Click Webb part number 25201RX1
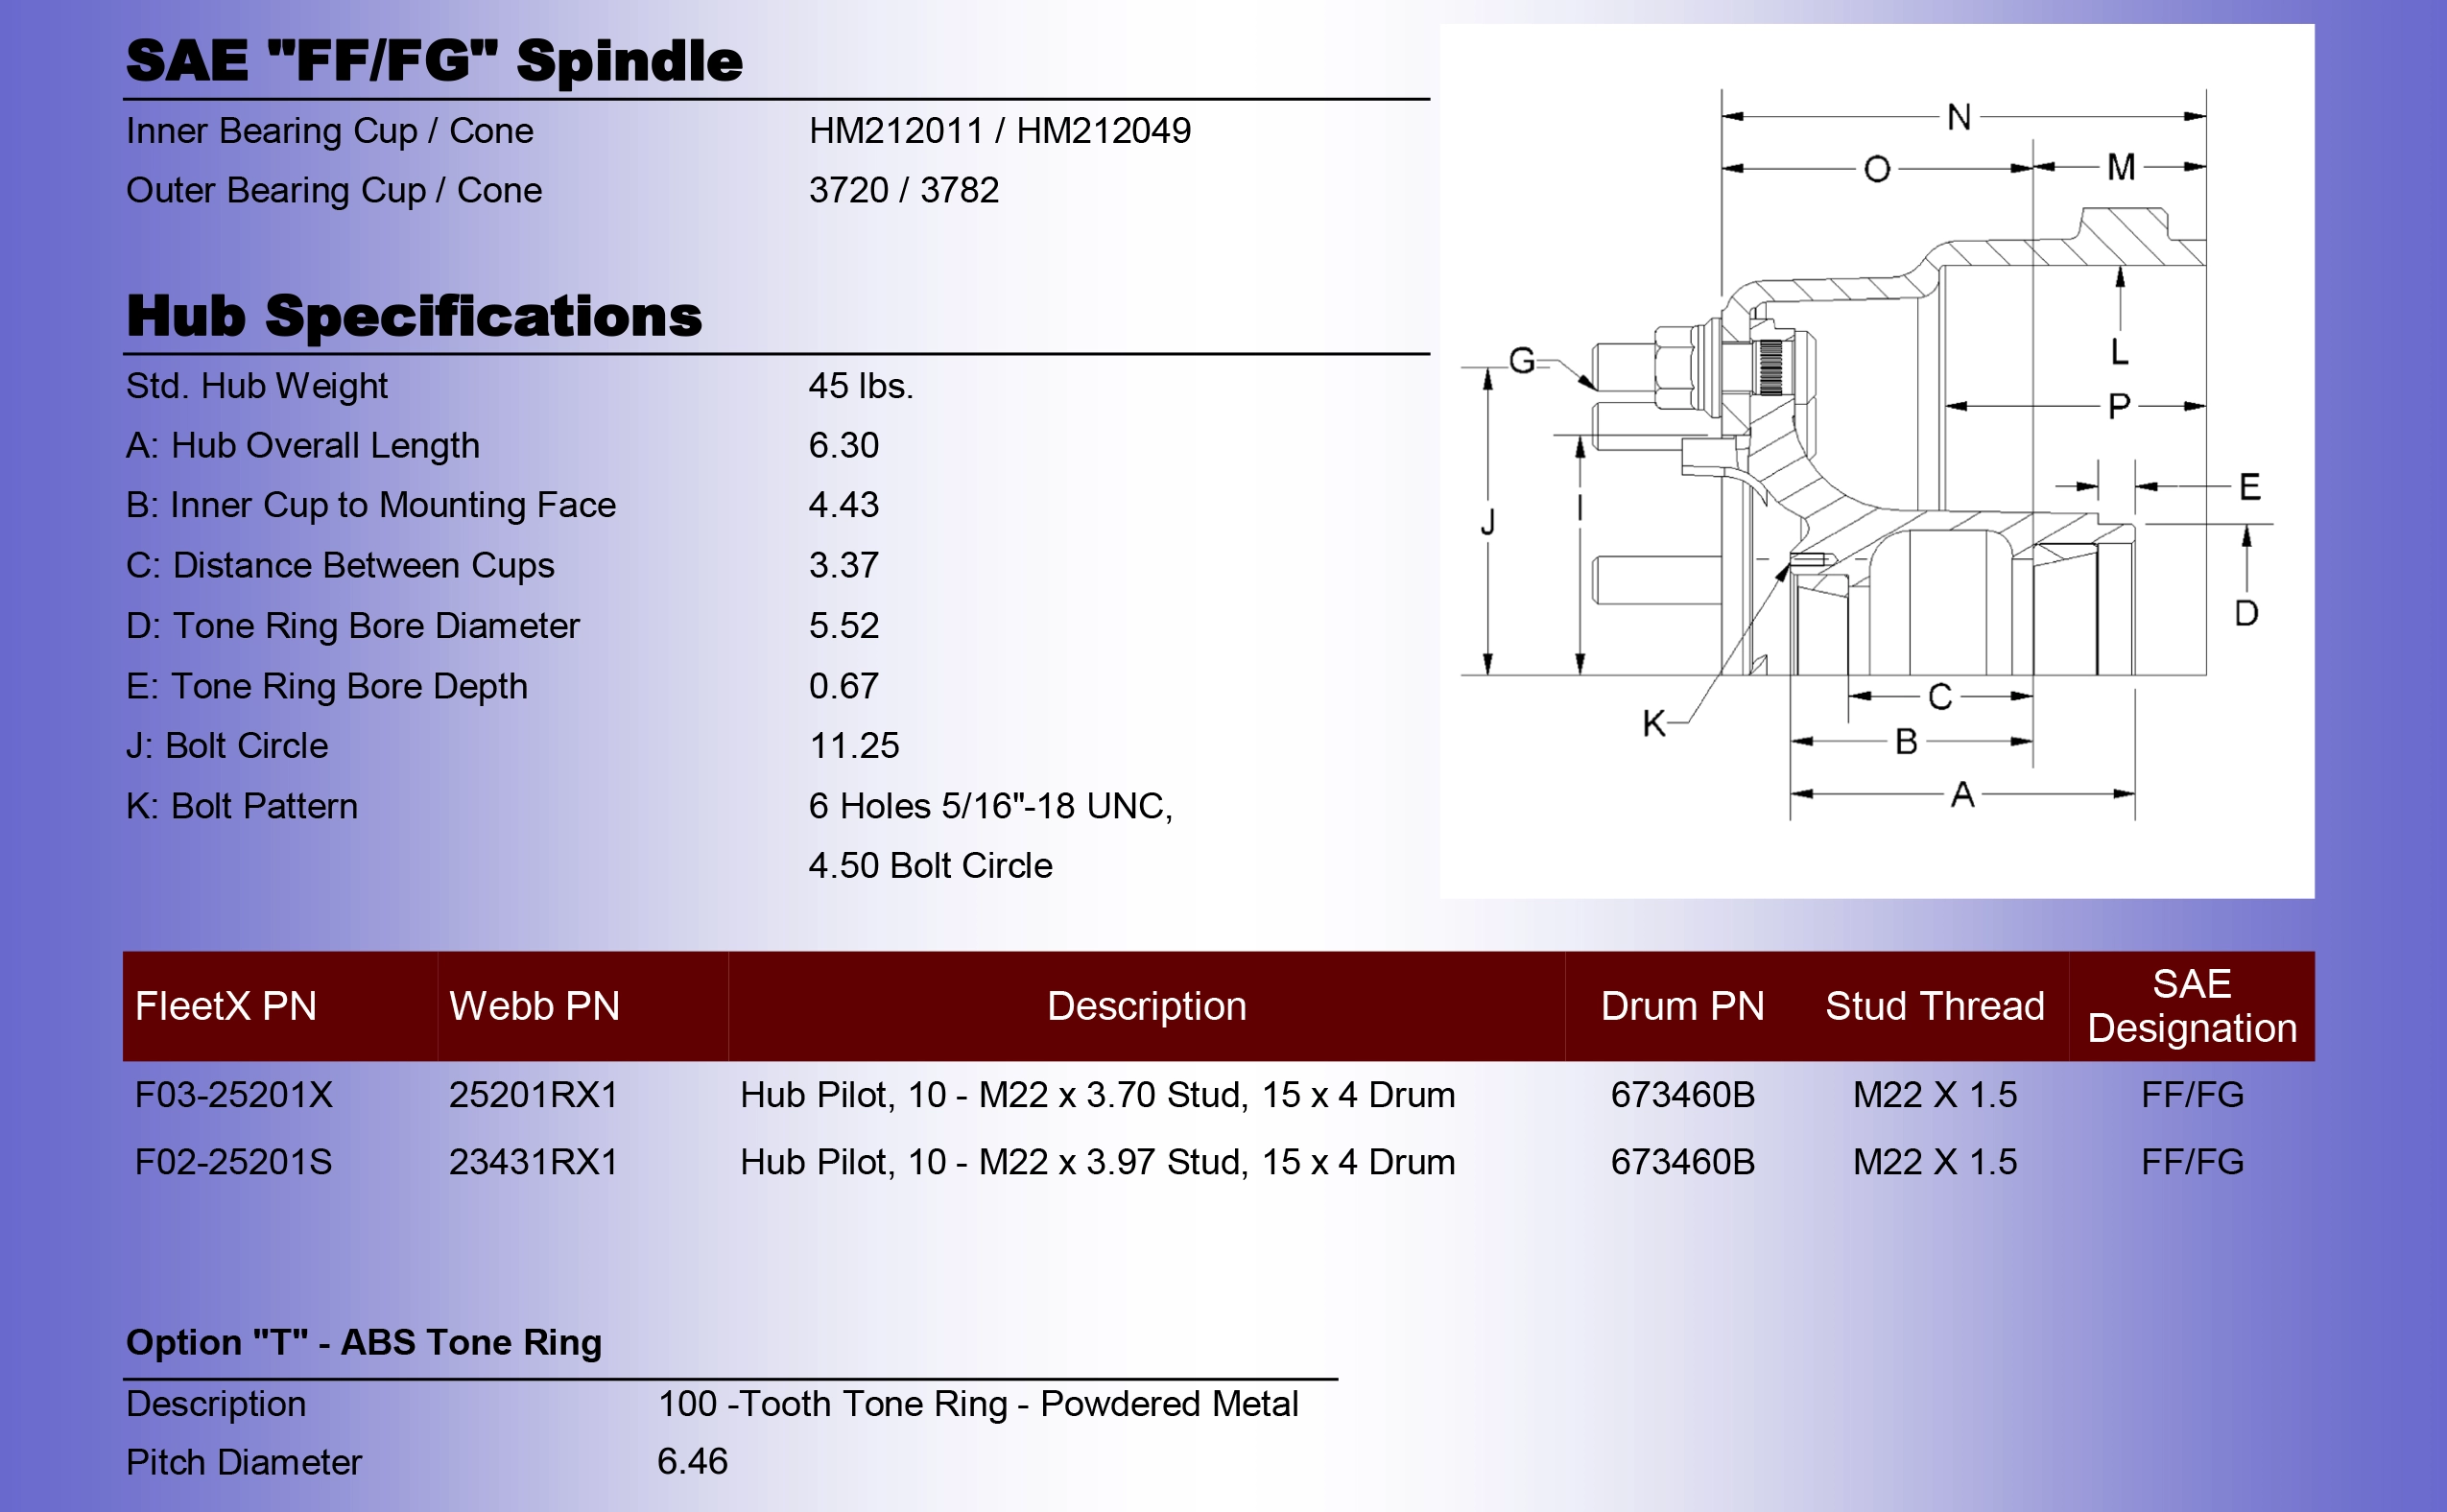The image size is (2447, 1512). tap(533, 1095)
